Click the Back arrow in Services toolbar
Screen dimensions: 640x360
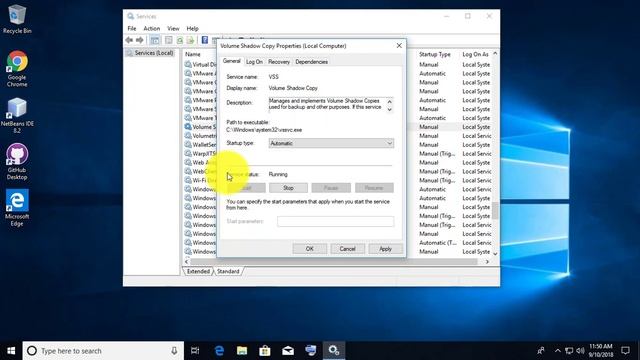click(129, 40)
